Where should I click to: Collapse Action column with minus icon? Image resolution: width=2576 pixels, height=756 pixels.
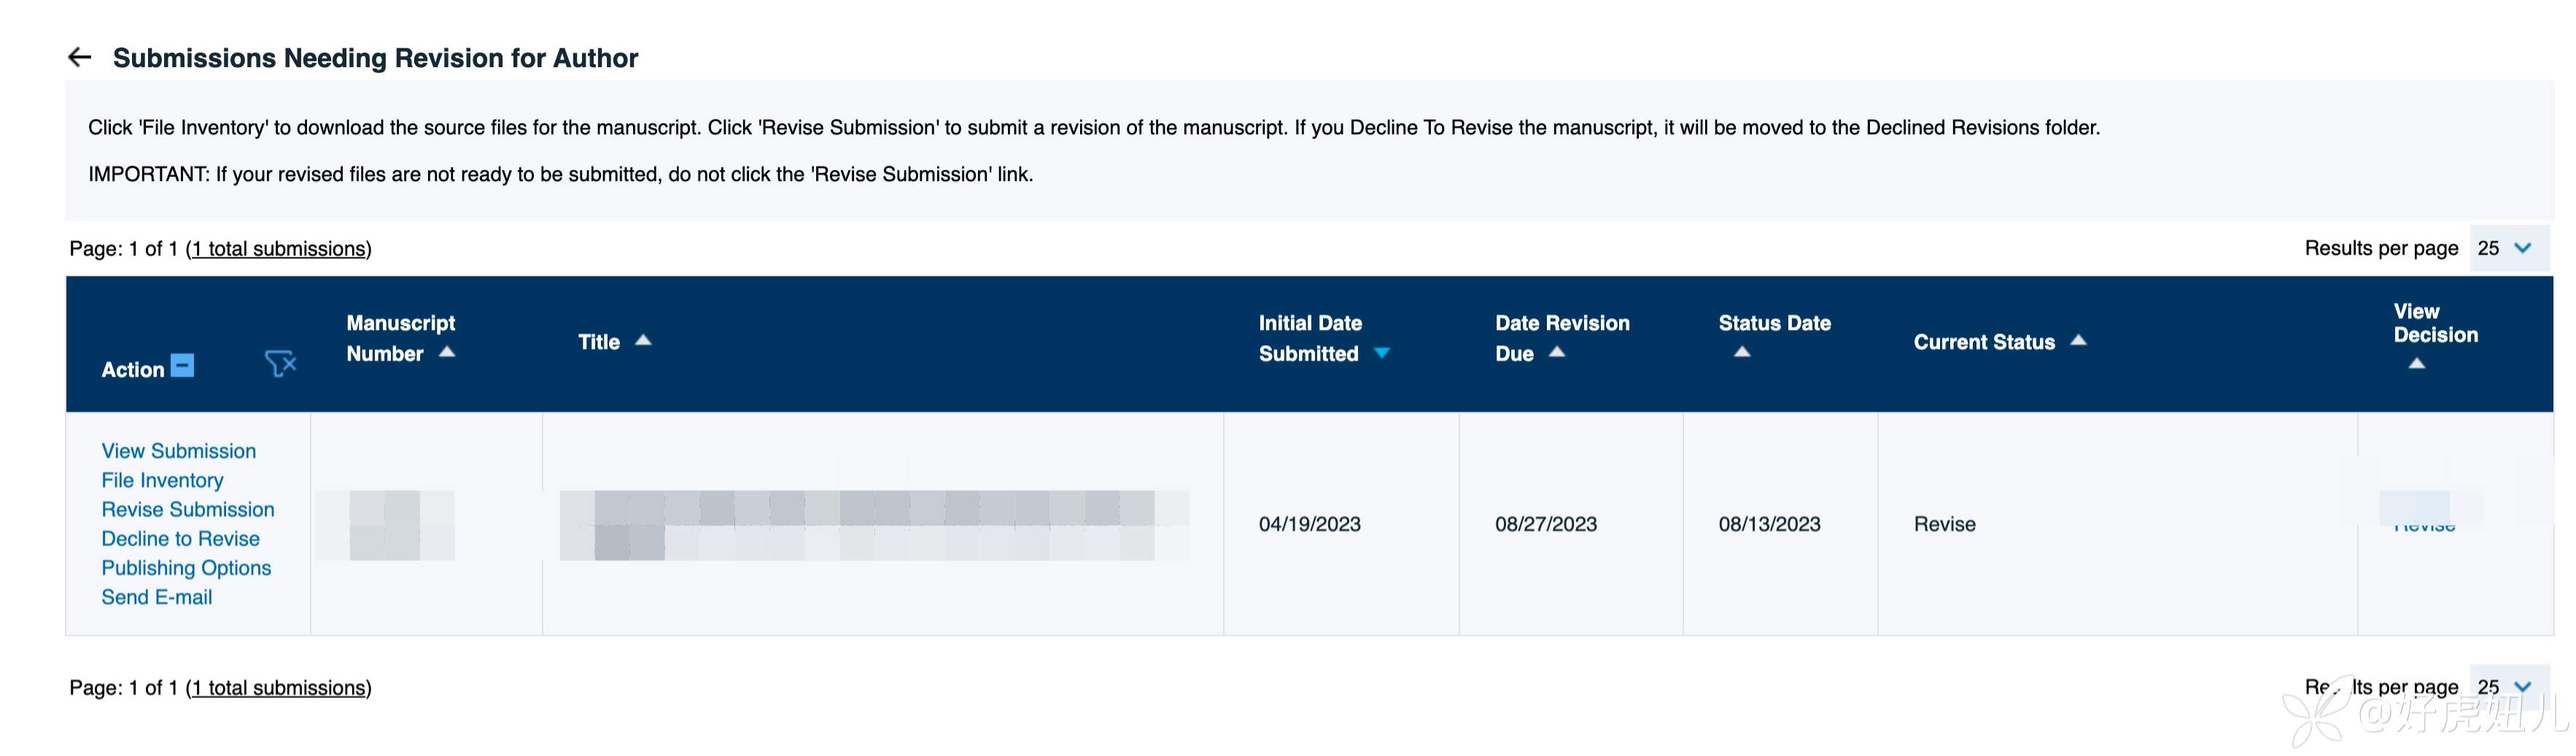coord(182,366)
